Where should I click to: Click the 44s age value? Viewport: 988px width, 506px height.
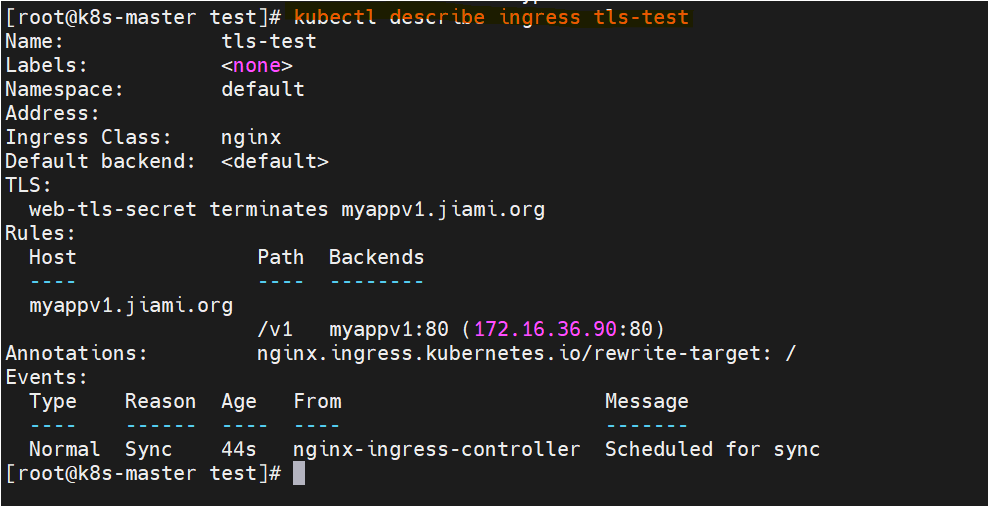coord(239,449)
